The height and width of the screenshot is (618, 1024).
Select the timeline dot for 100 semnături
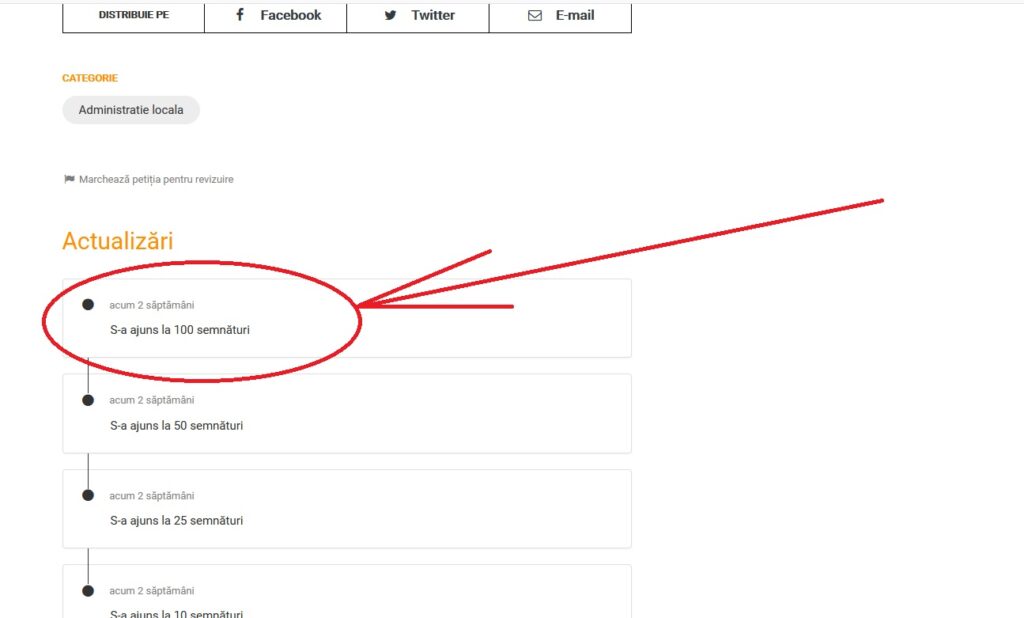coord(88,304)
